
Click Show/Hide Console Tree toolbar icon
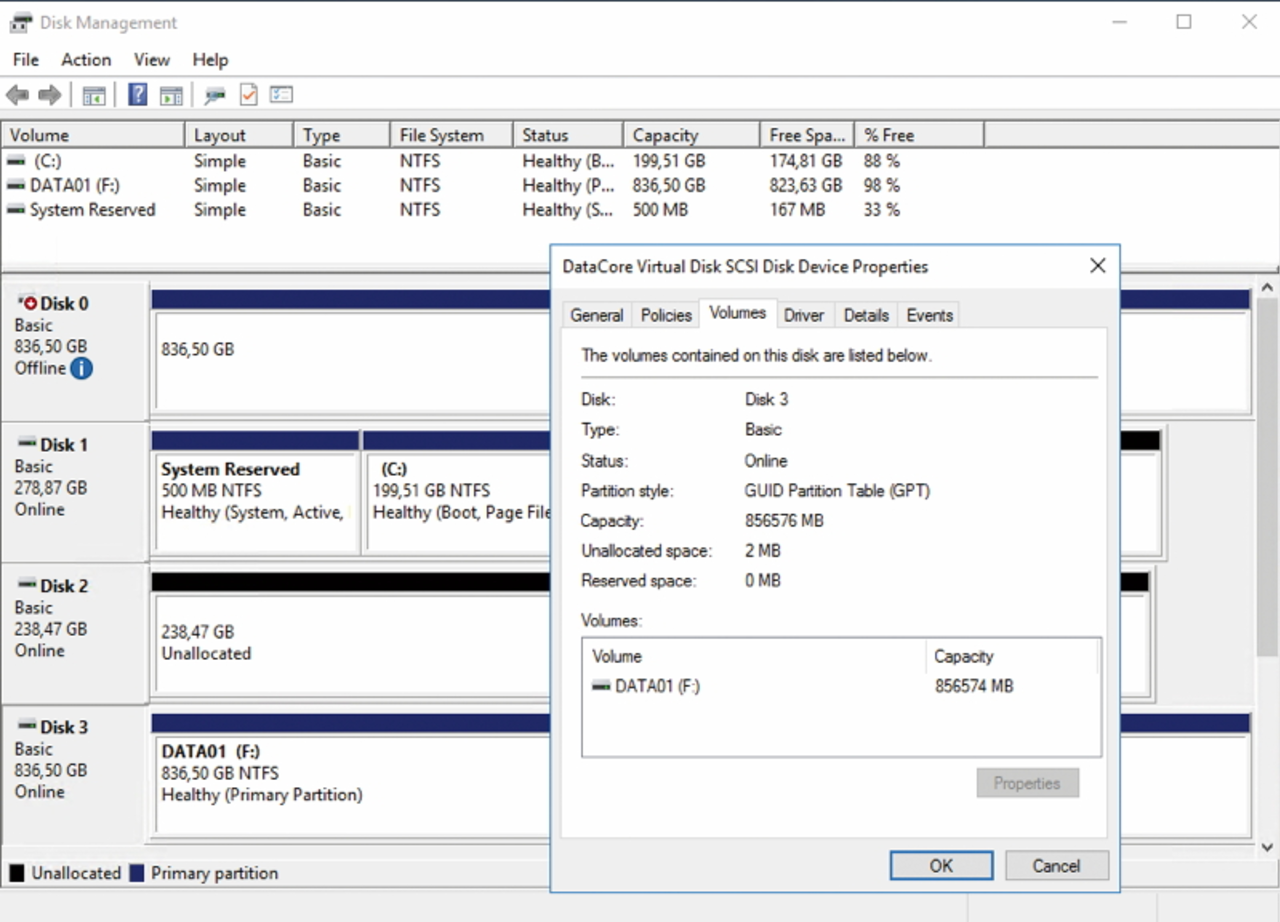[x=94, y=95]
